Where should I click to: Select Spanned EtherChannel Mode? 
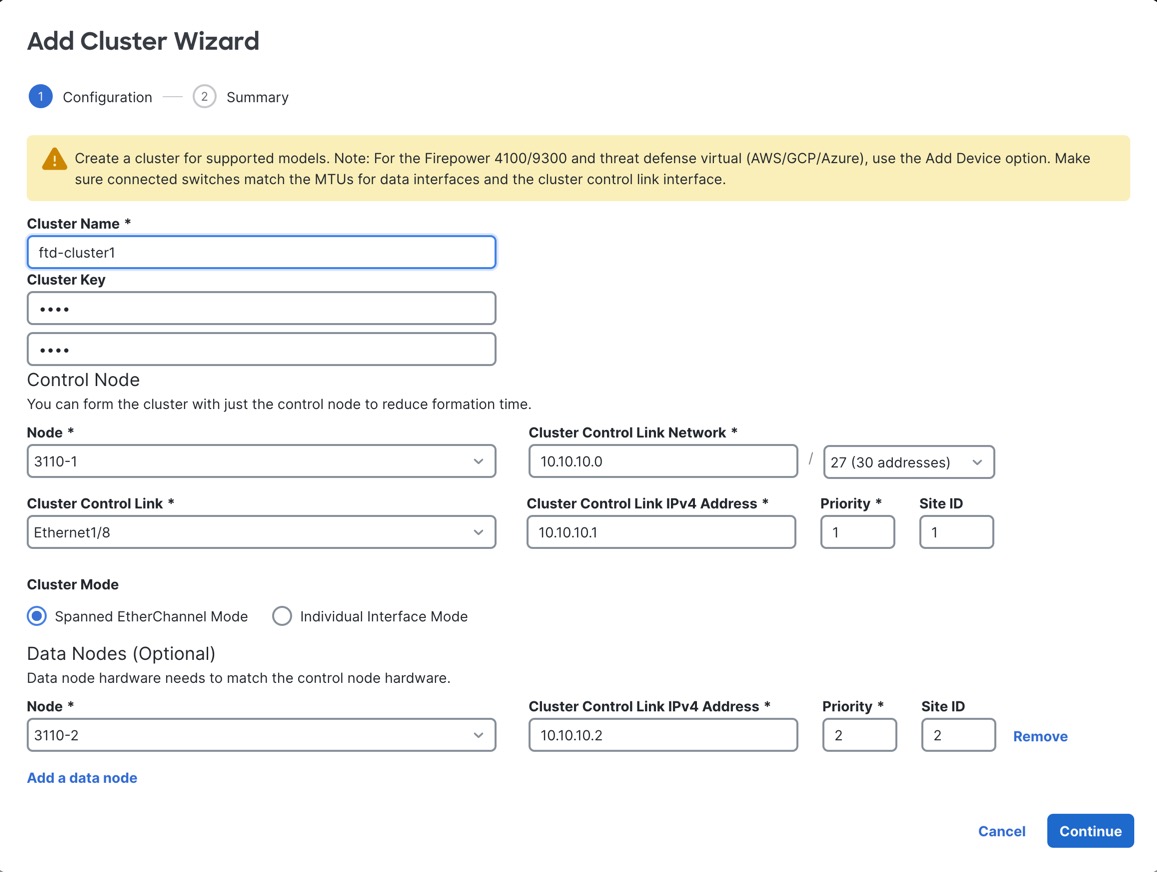click(x=37, y=616)
